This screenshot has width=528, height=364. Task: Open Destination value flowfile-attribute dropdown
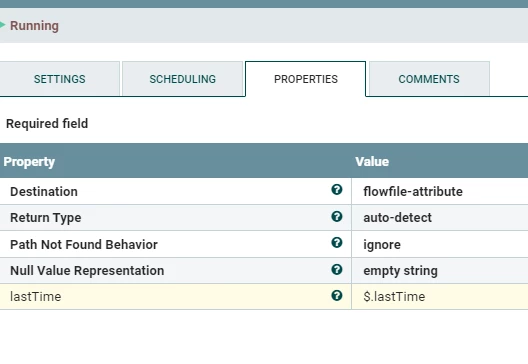[440, 191]
